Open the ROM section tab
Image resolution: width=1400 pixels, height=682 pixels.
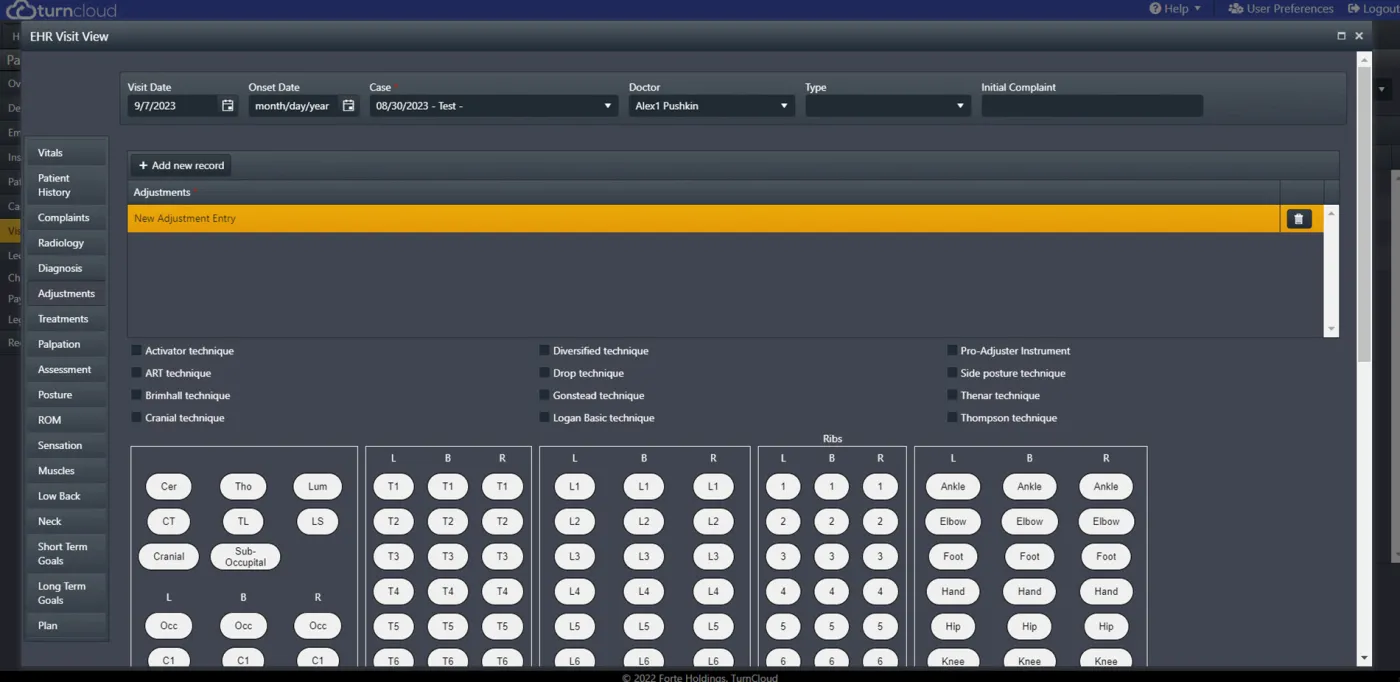tap(66, 420)
